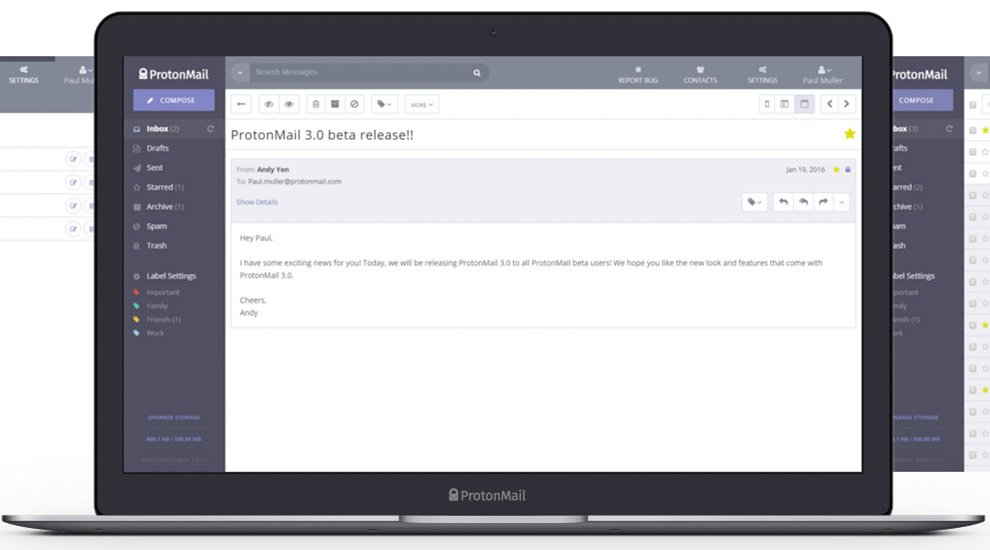Mark message as spam with ban icon
The height and width of the screenshot is (550, 990).
click(354, 104)
